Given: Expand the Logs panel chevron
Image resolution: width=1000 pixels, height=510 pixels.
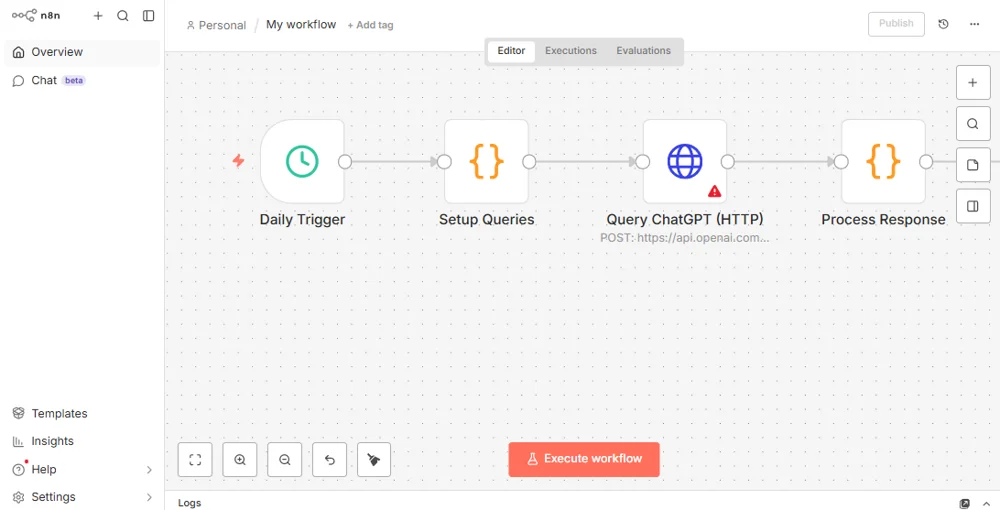Looking at the screenshot, I should [x=987, y=503].
